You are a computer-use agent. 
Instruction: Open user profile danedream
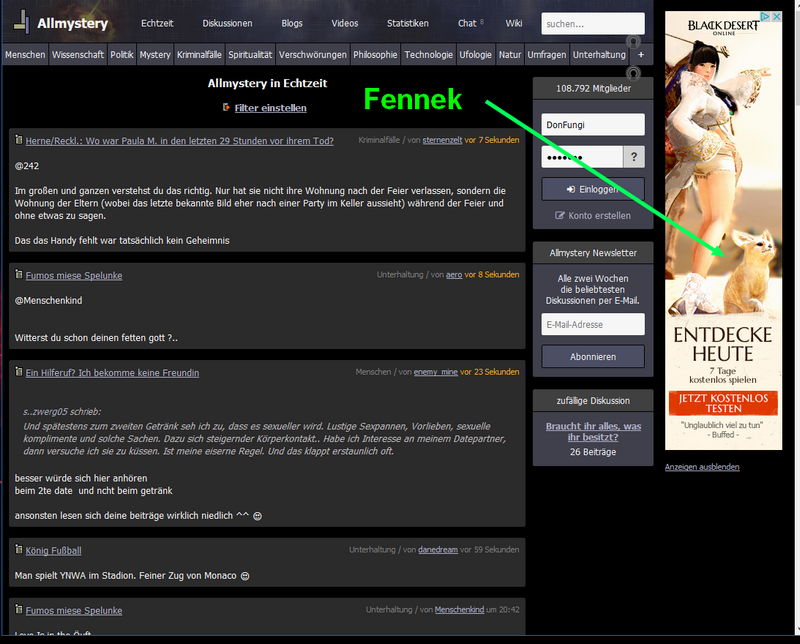(x=438, y=550)
